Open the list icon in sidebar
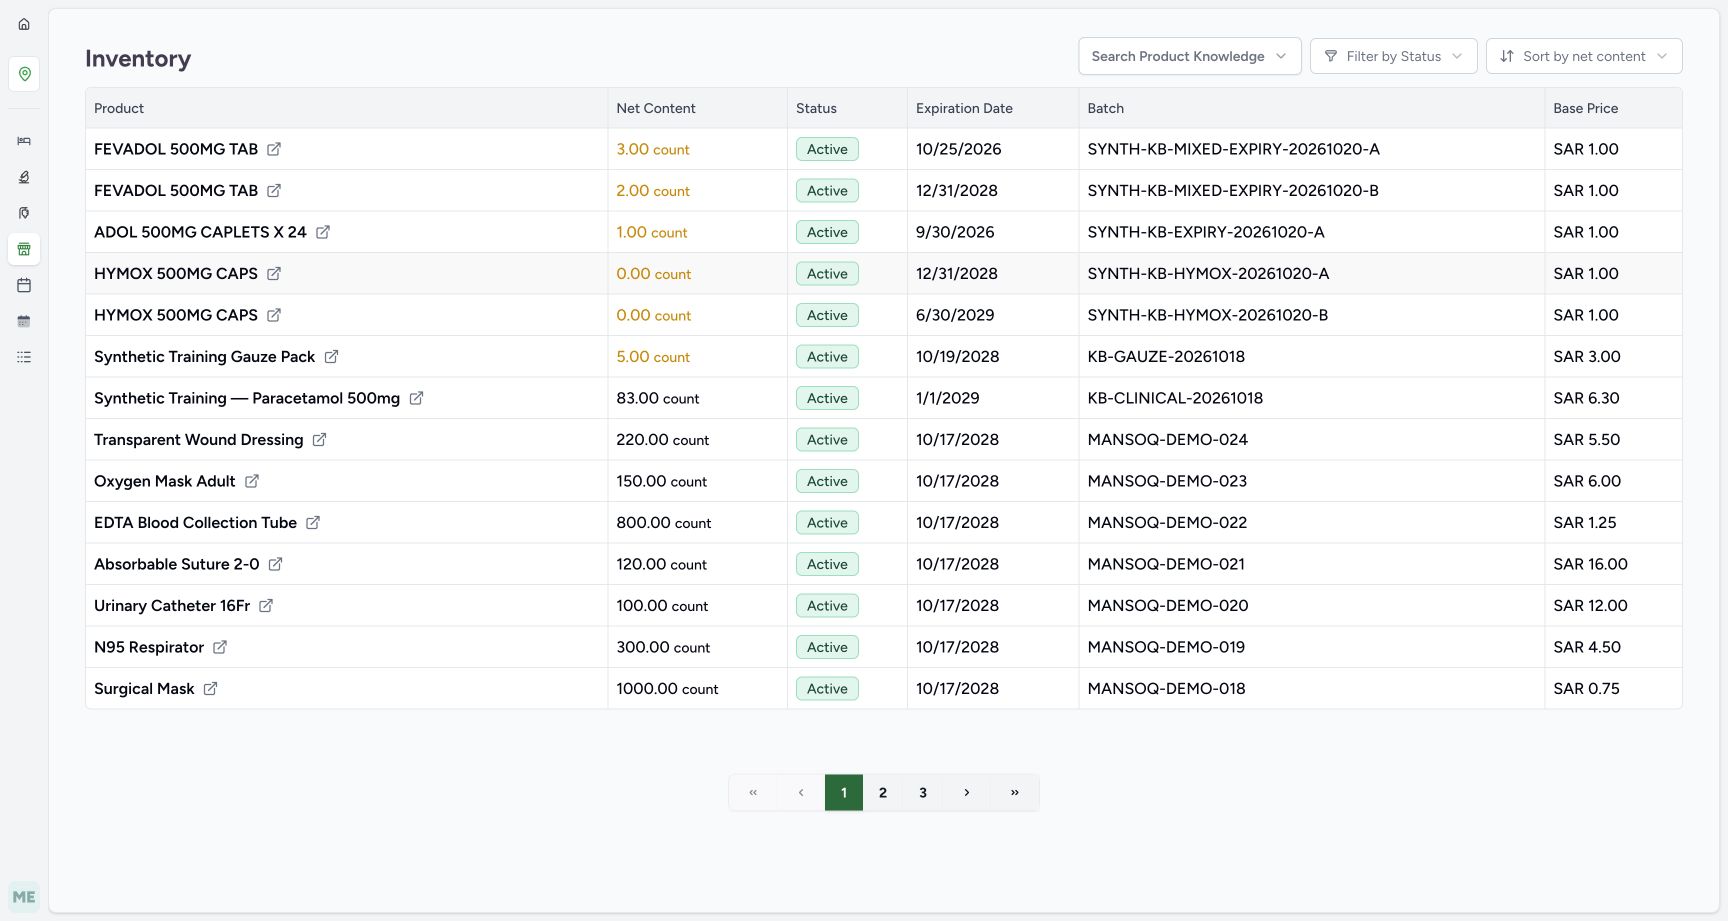Viewport: 1728px width, 921px height. click(x=24, y=357)
